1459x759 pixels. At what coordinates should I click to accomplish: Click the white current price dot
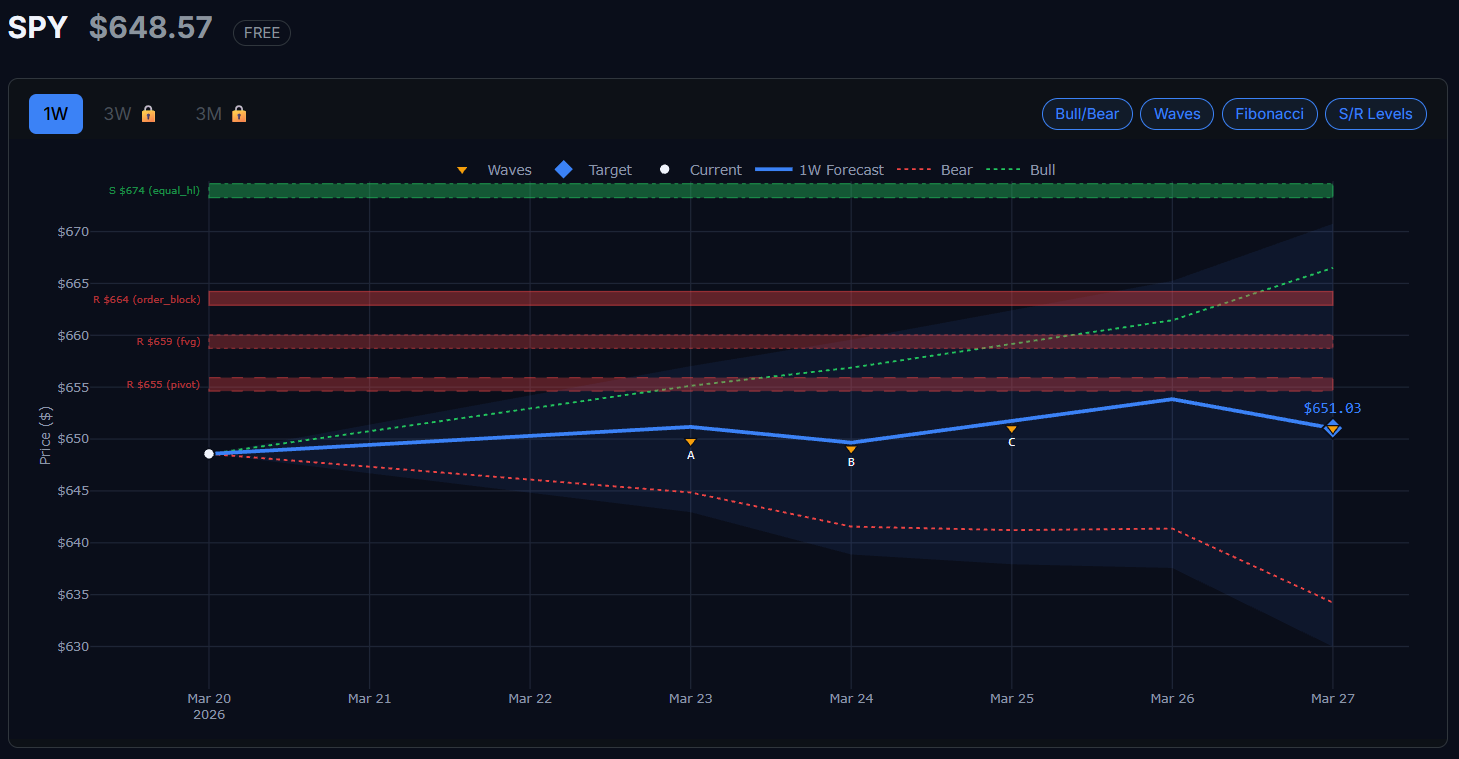coord(209,454)
